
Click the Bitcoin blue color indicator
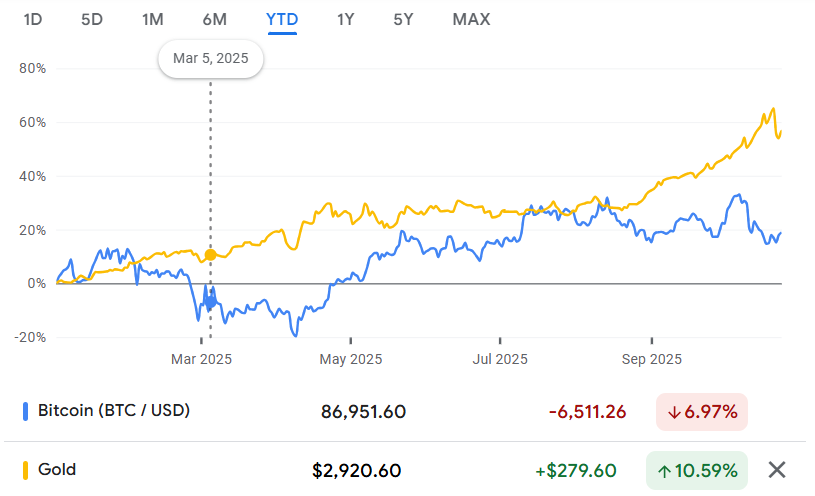click(25, 411)
